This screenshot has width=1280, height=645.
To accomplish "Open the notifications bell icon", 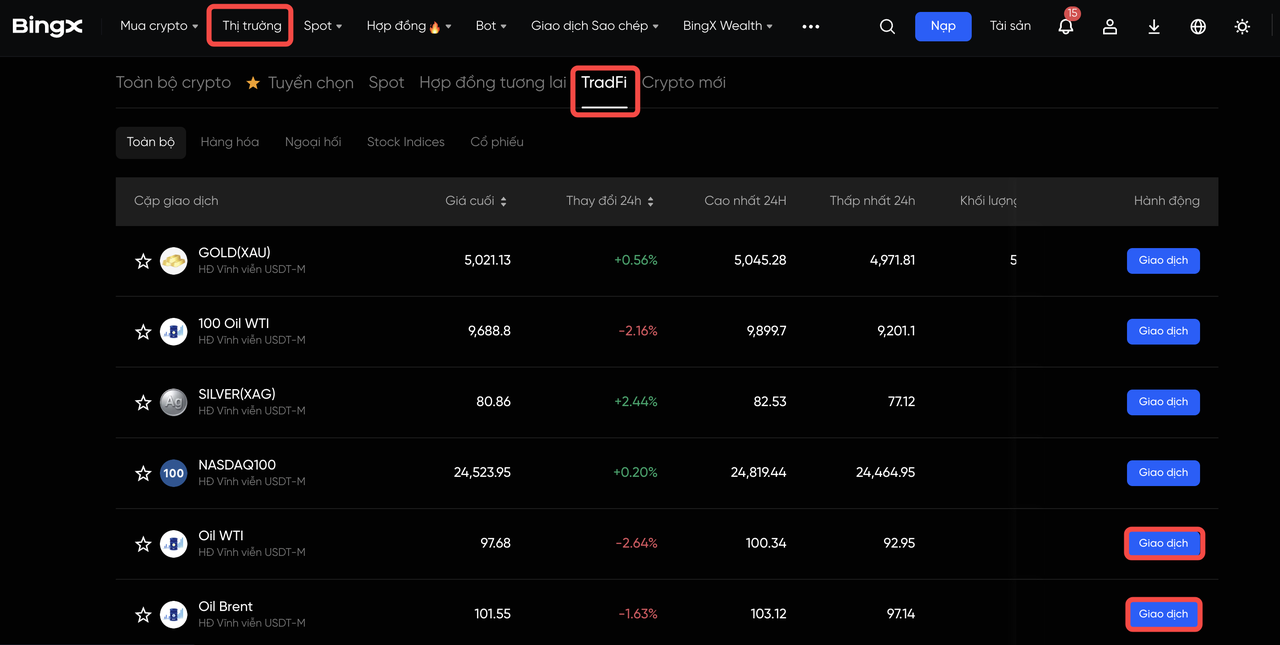I will click(x=1066, y=27).
